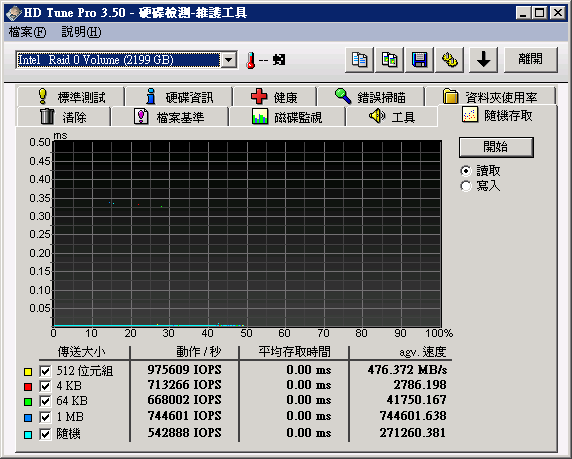This screenshot has width=572, height=459.
Task: Open the 說明(H) help menu
Action: [x=81, y=32]
